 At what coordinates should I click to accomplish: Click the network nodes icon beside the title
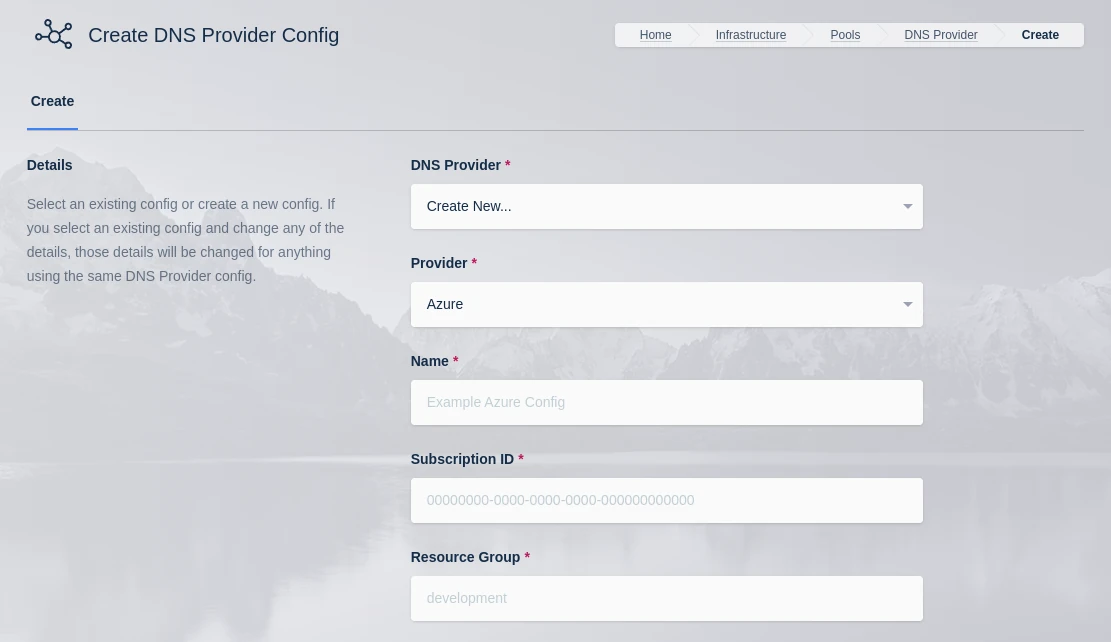54,35
